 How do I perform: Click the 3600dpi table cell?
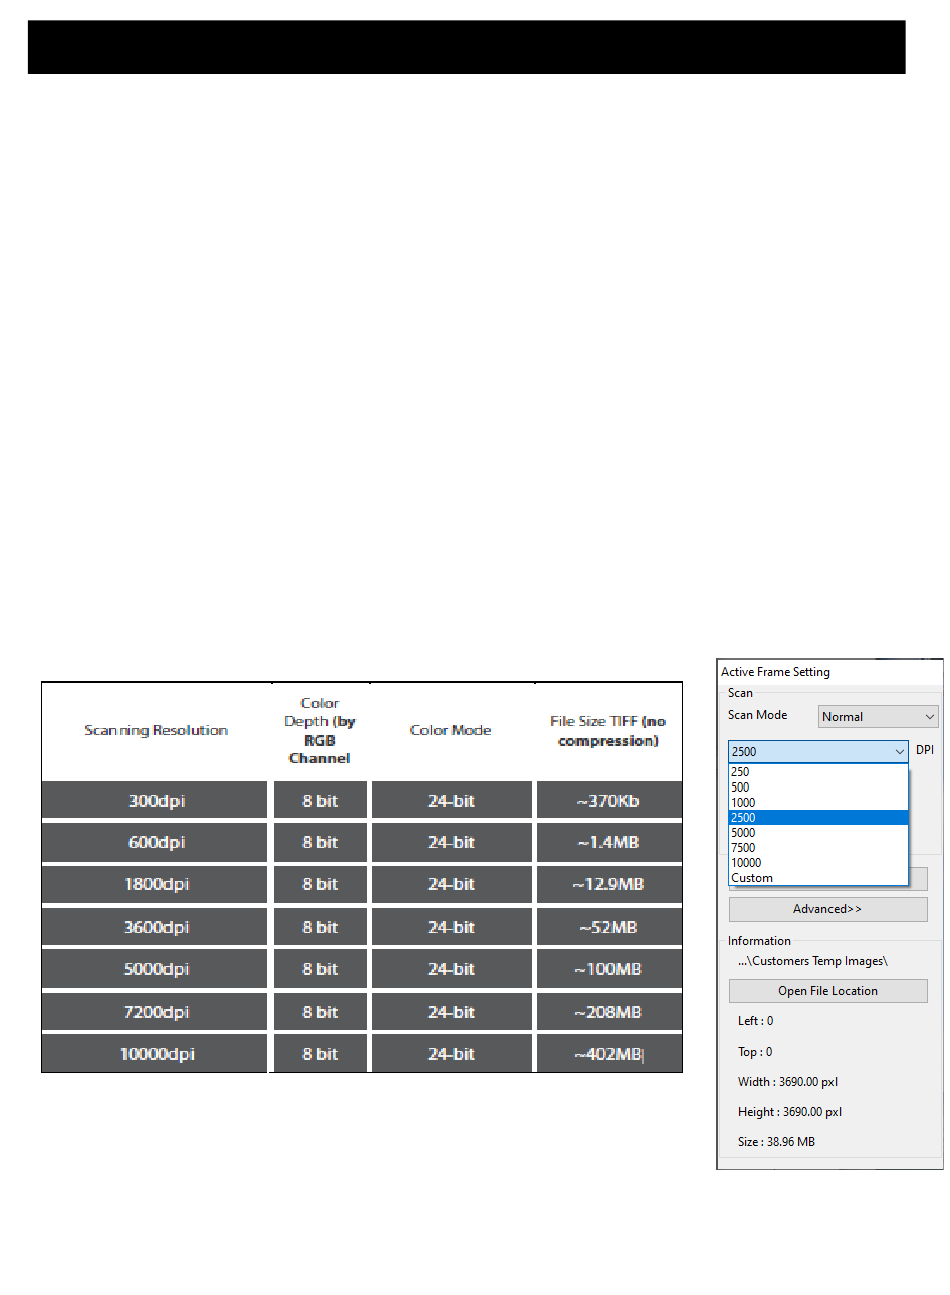coord(155,927)
